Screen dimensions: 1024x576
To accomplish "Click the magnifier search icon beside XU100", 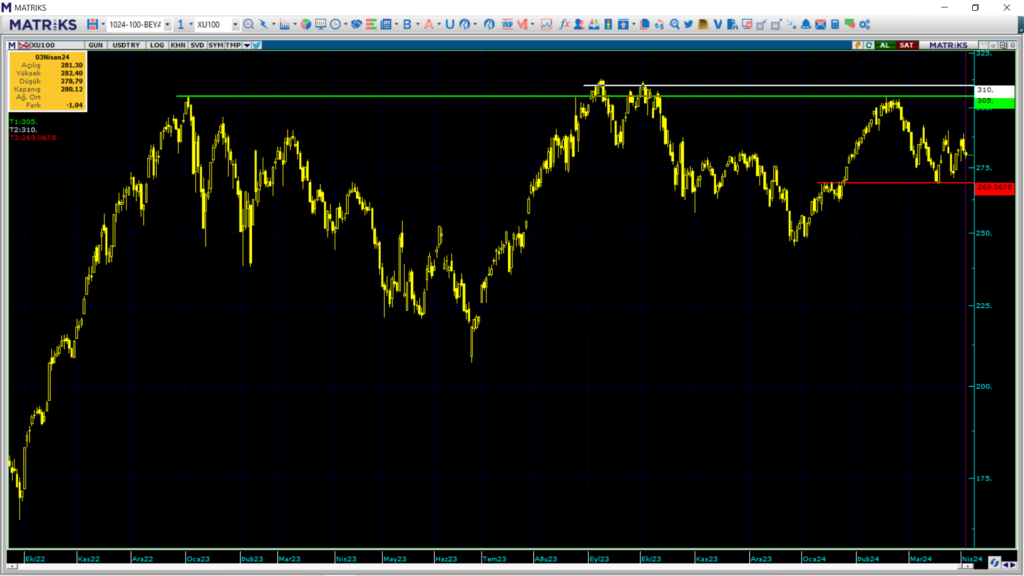I will 249,23.
